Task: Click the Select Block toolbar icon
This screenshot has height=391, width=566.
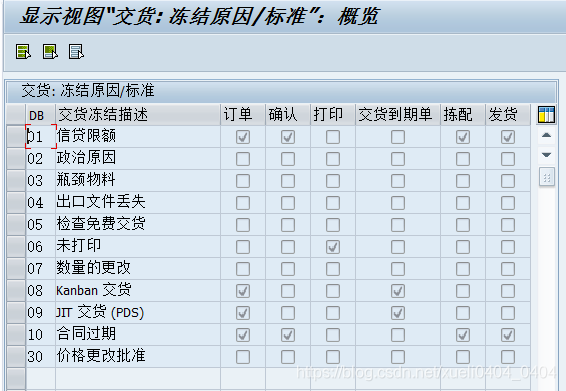Action: [50, 52]
